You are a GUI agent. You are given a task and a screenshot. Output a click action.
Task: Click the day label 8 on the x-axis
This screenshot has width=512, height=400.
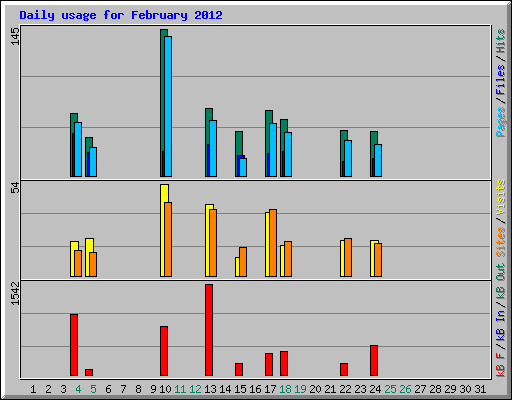[138, 389]
